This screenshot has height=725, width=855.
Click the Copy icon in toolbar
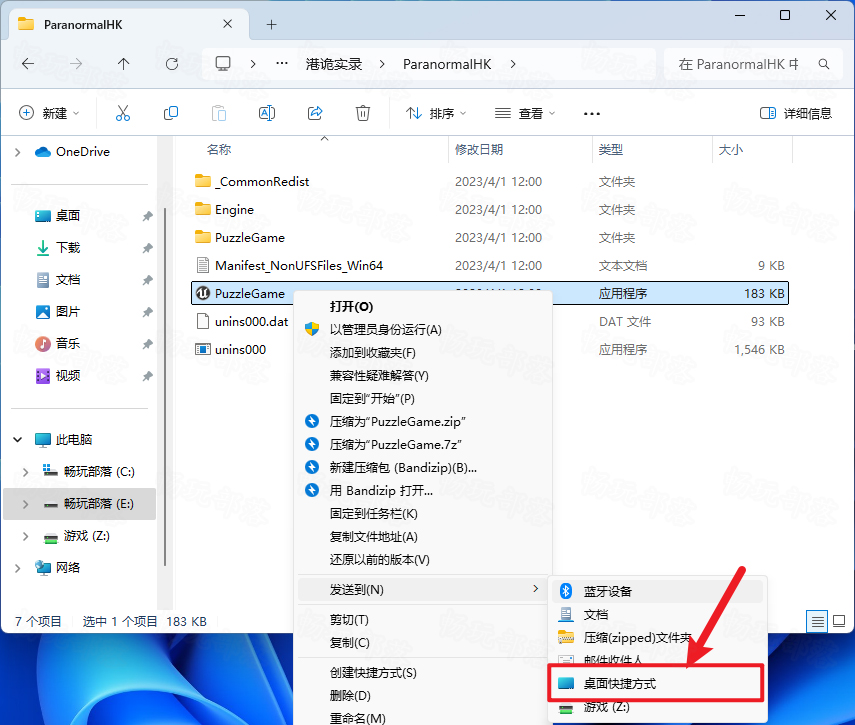171,113
